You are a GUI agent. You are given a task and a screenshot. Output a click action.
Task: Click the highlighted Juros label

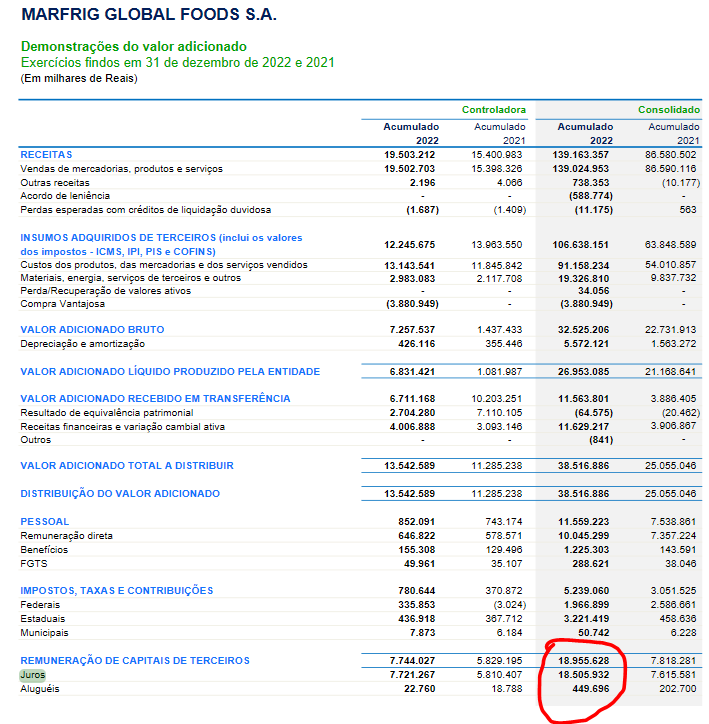pos(33,675)
